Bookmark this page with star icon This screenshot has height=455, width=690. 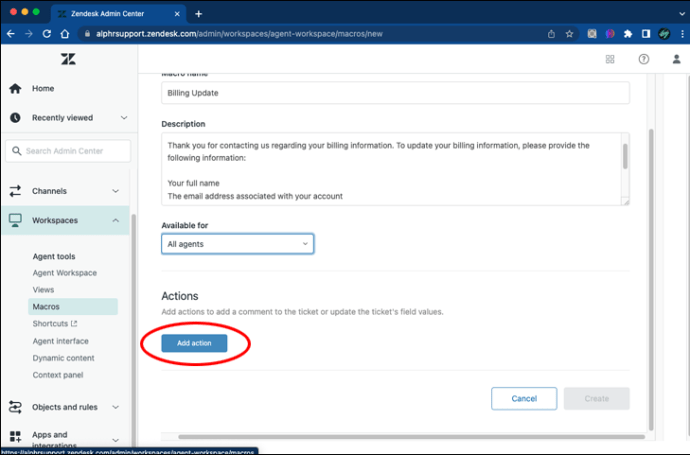(569, 34)
